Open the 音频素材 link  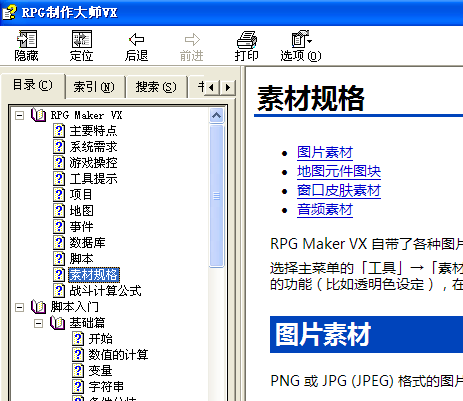(325, 210)
